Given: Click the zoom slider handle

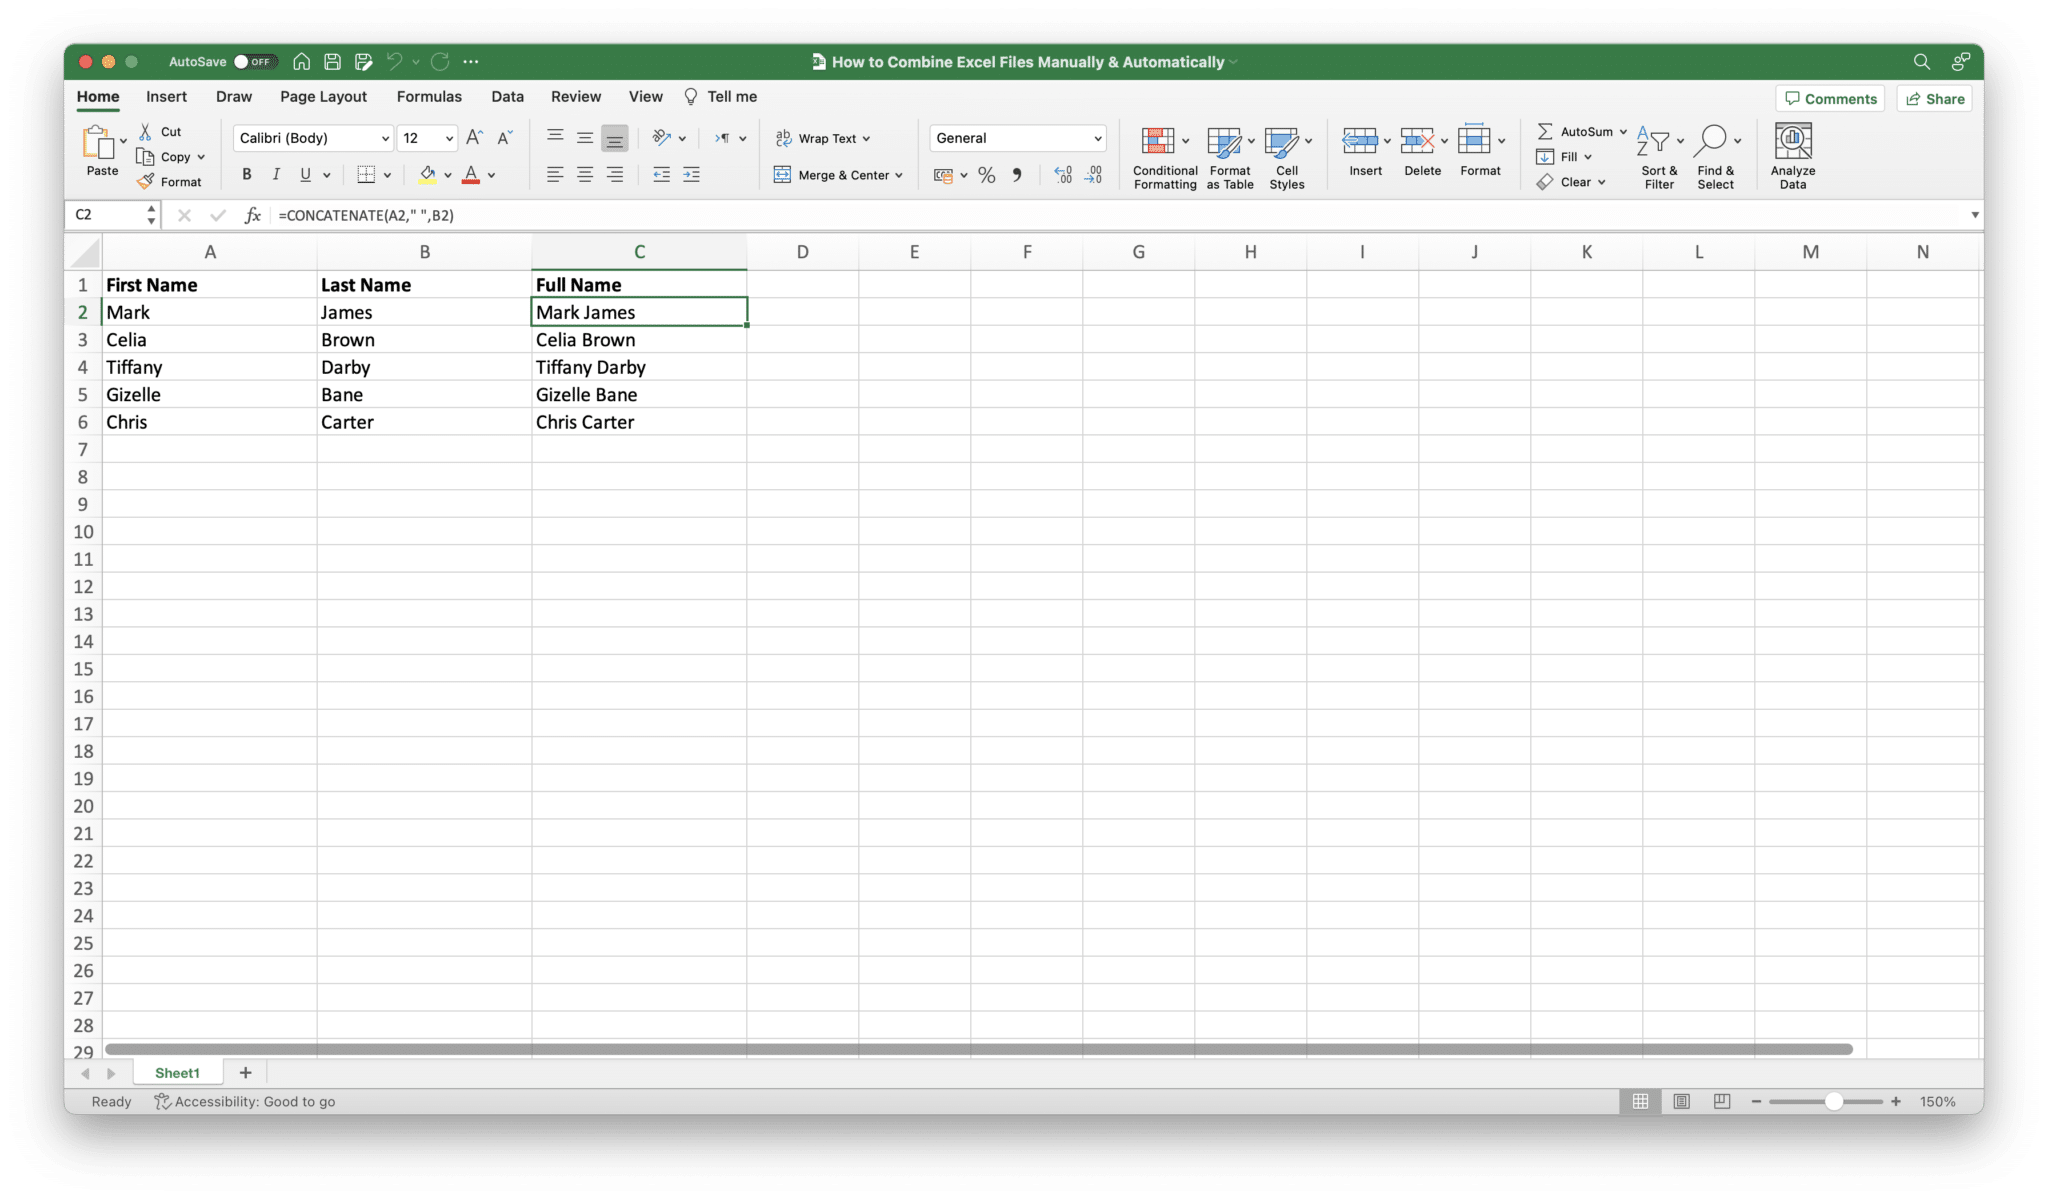Looking at the screenshot, I should pos(1833,1101).
